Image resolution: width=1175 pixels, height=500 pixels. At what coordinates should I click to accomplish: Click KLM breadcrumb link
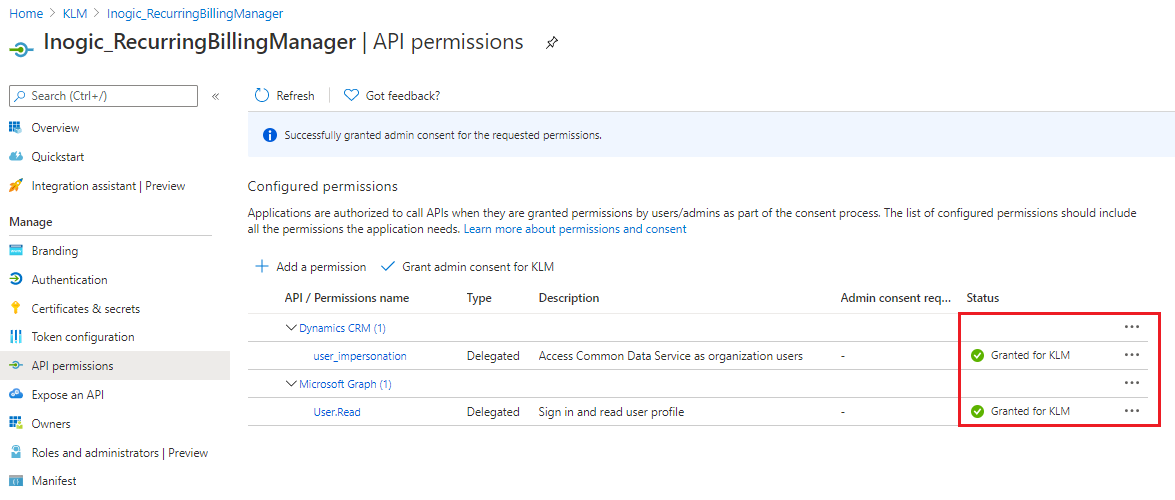pos(75,13)
